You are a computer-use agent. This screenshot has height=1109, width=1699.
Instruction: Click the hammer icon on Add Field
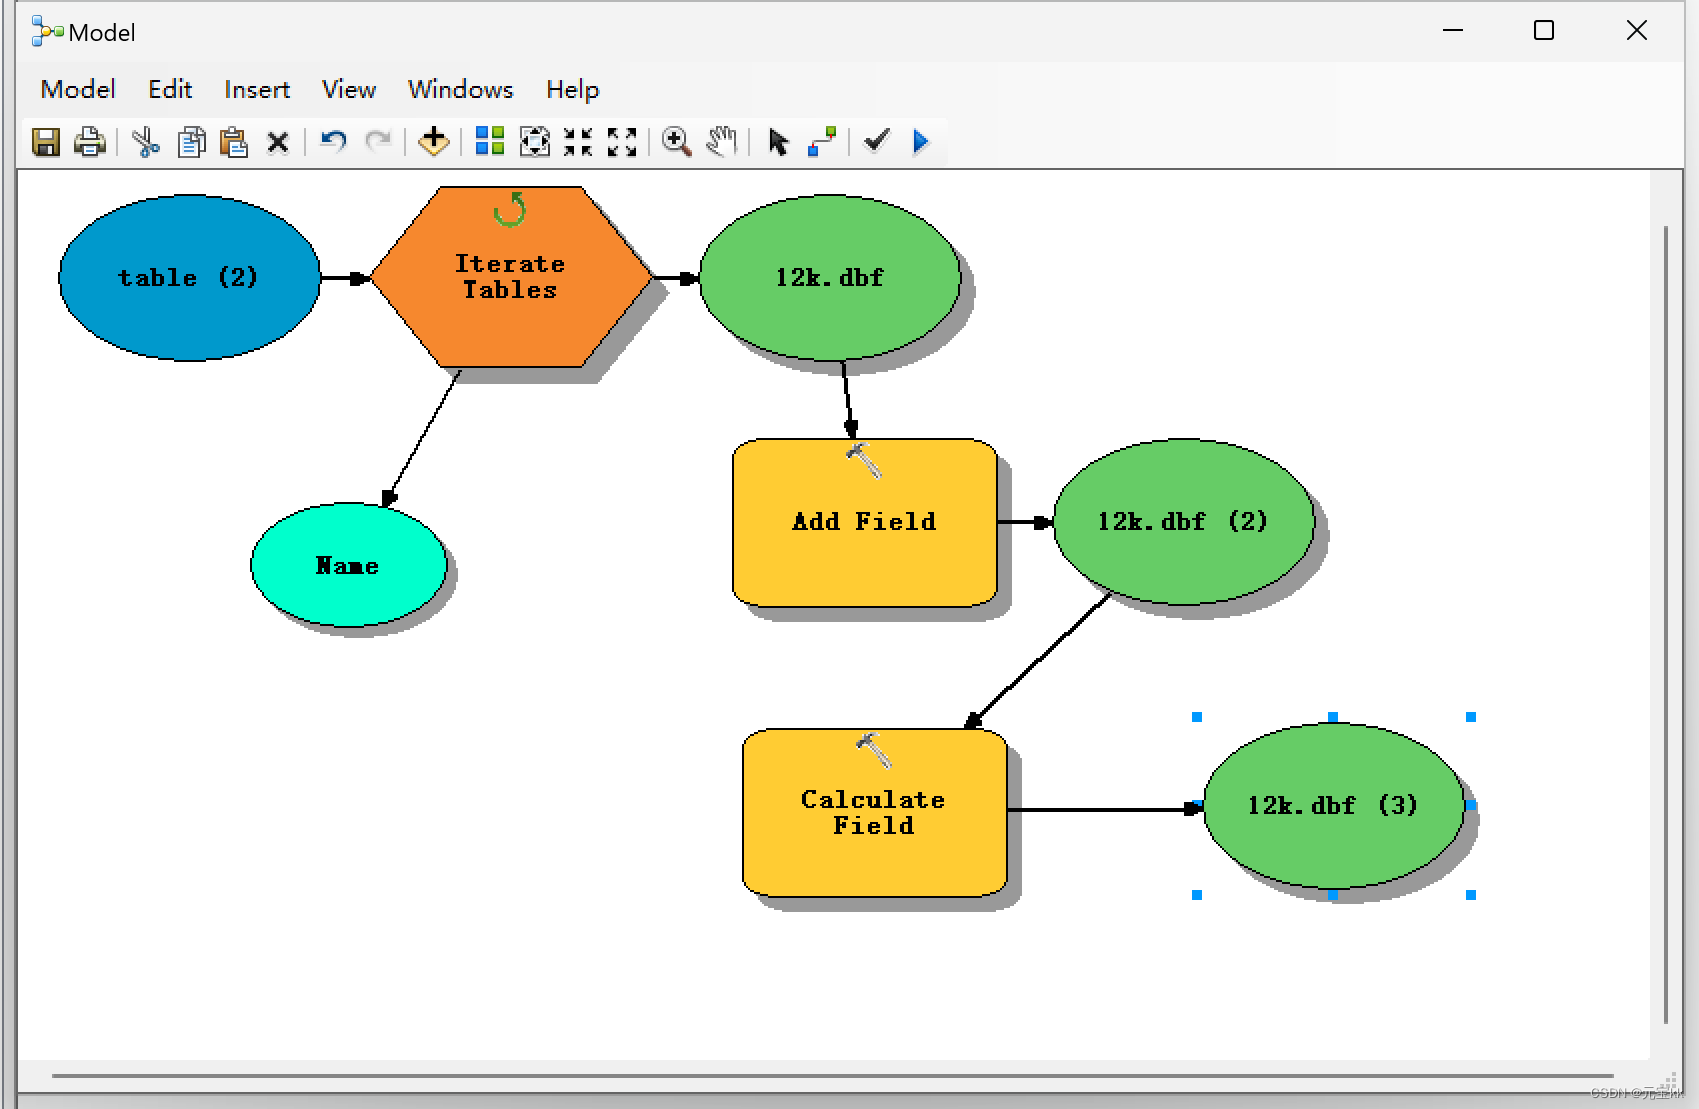click(863, 461)
